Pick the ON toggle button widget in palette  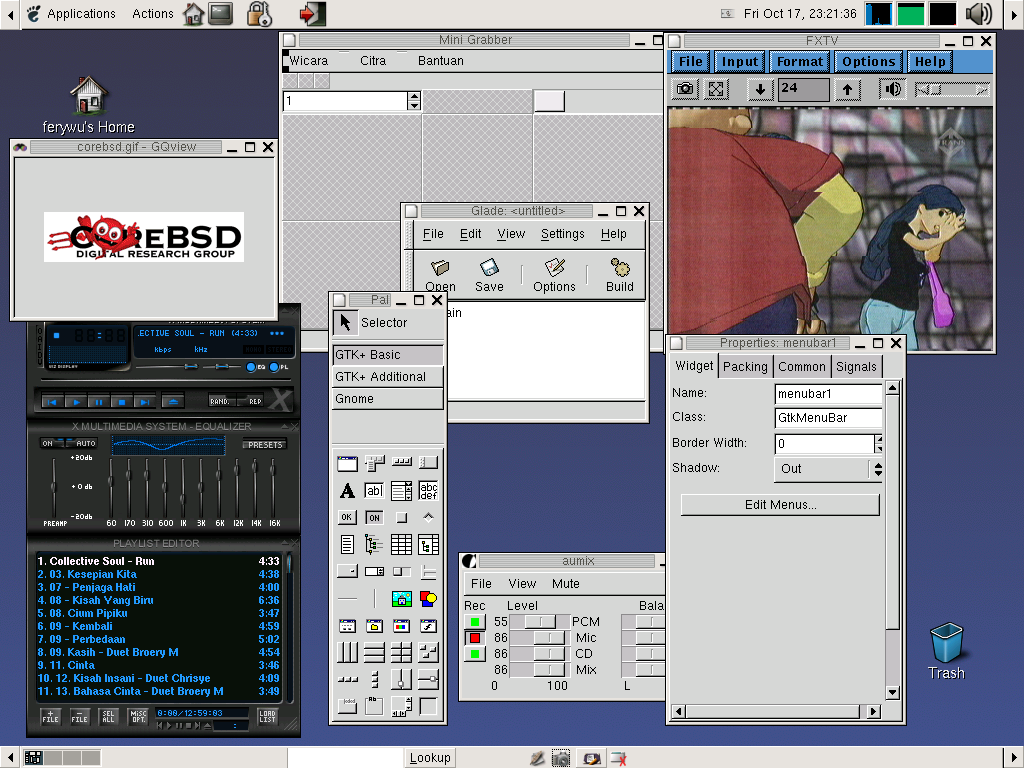374,517
